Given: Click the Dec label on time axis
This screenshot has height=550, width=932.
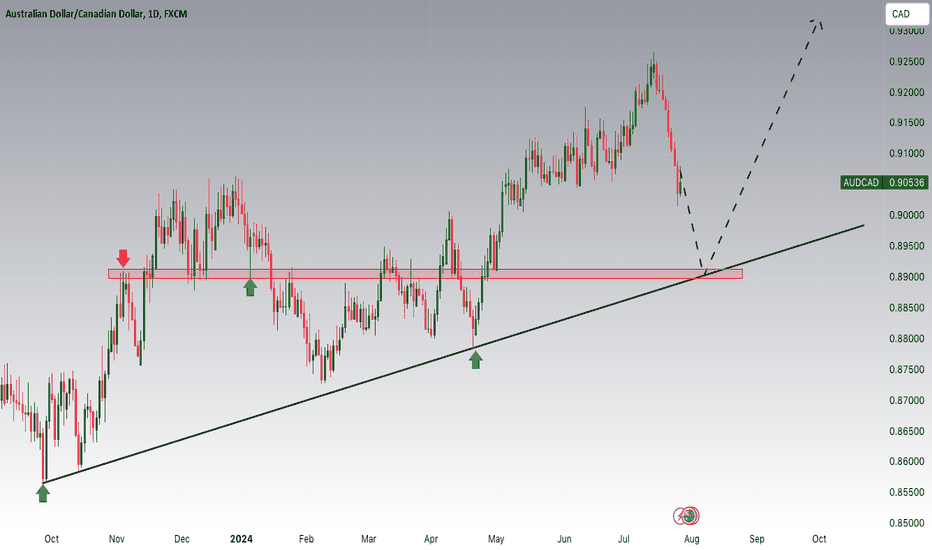Looking at the screenshot, I should click(x=182, y=539).
